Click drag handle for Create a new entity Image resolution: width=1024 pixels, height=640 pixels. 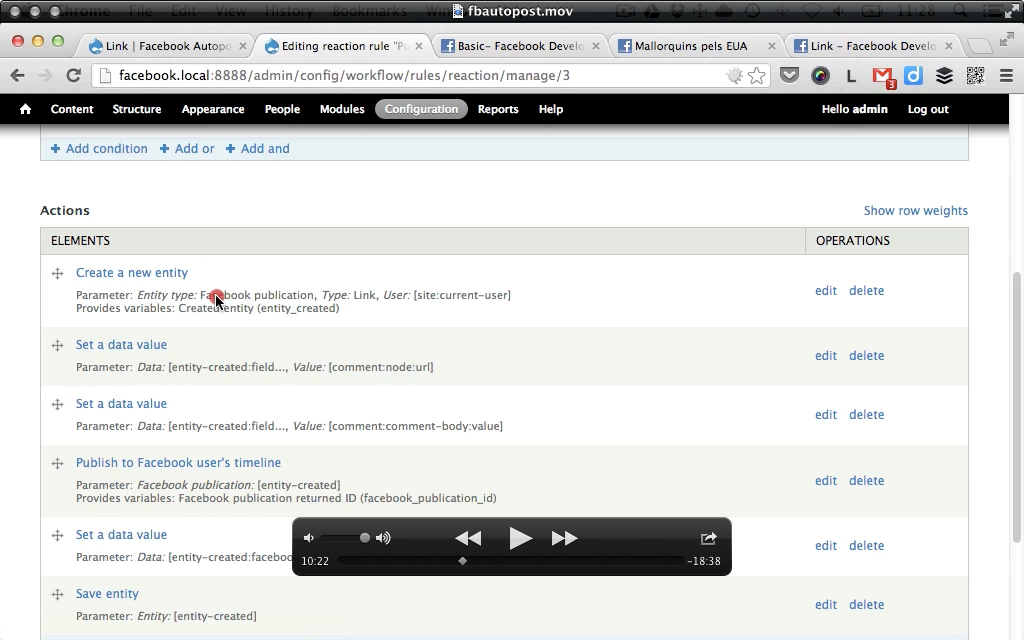pyautogui.click(x=57, y=273)
